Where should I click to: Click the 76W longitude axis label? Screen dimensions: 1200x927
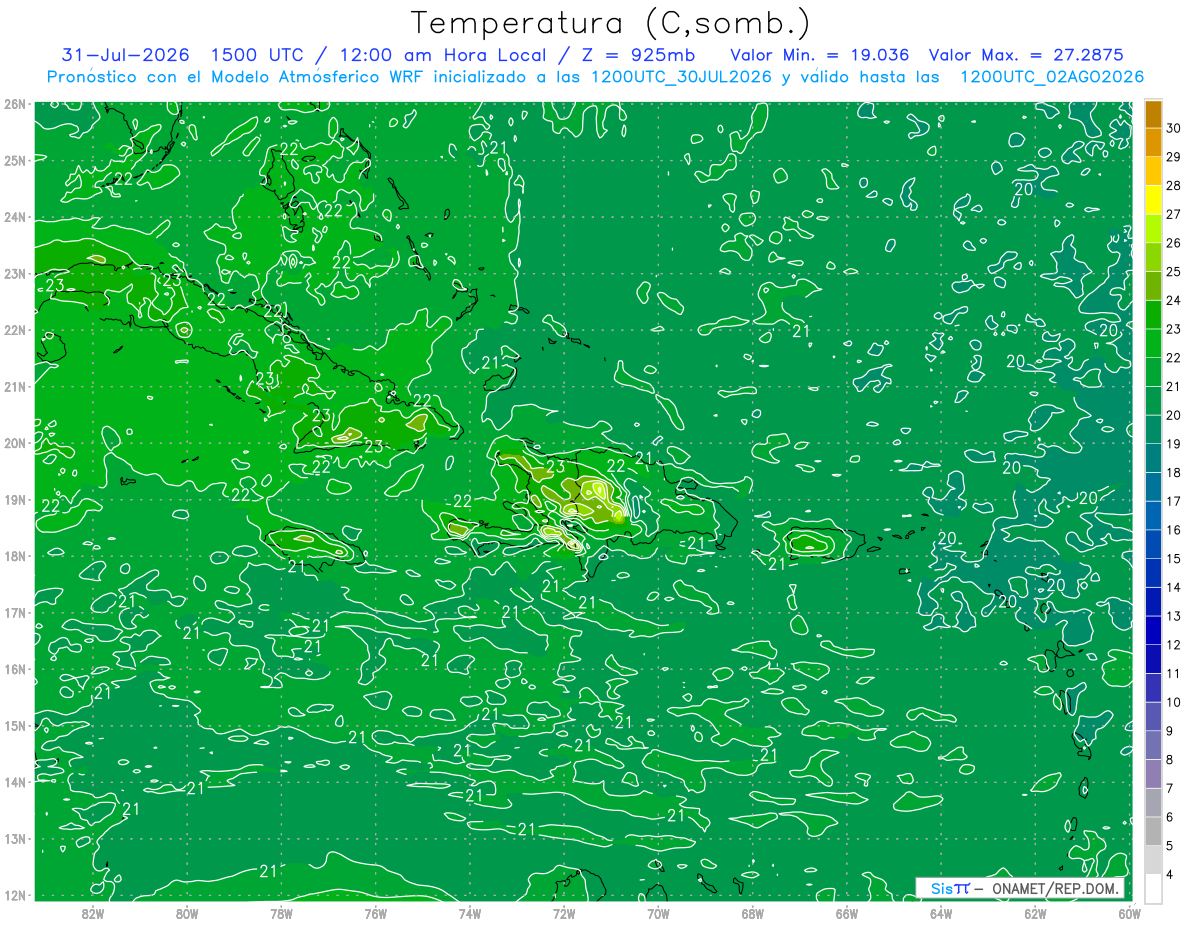(x=376, y=913)
